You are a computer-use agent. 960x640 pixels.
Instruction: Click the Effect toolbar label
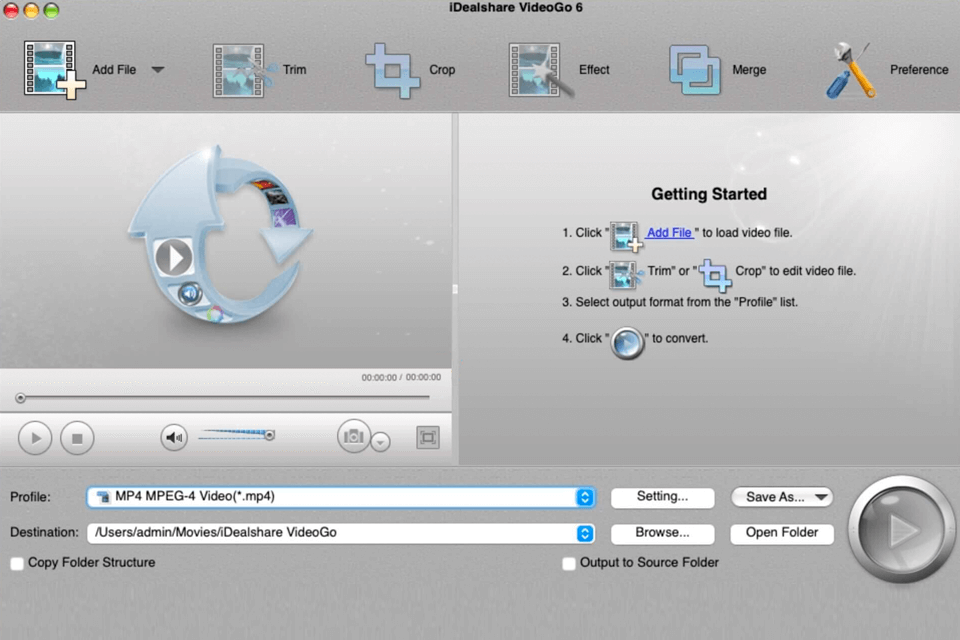[594, 70]
